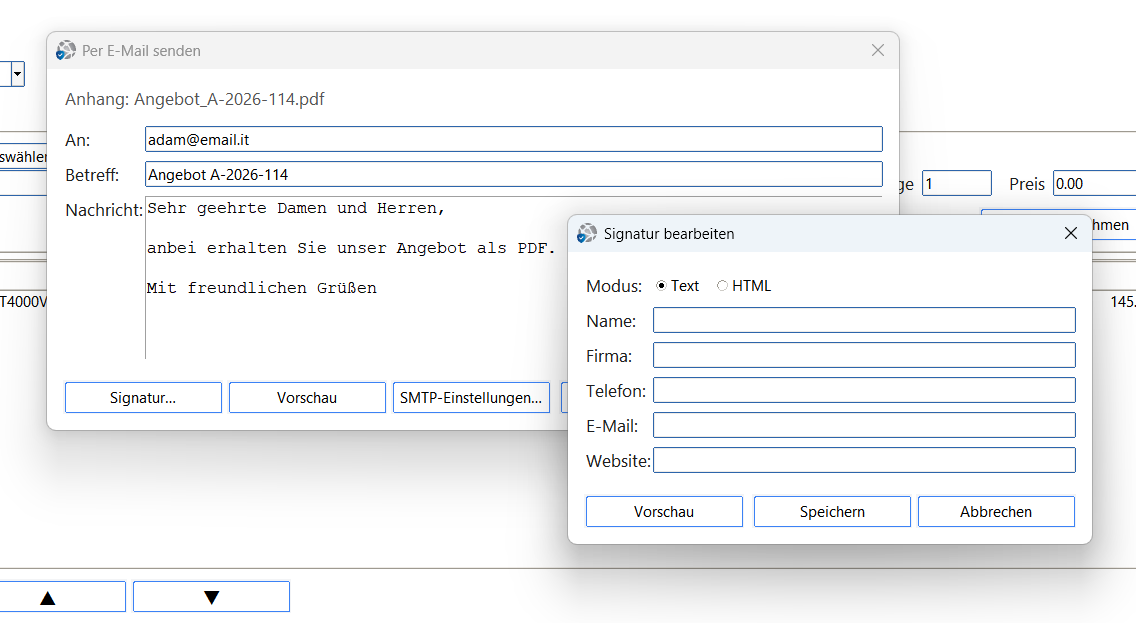1136x623 pixels.
Task: Click the move up arrow button
Action: coord(48,597)
